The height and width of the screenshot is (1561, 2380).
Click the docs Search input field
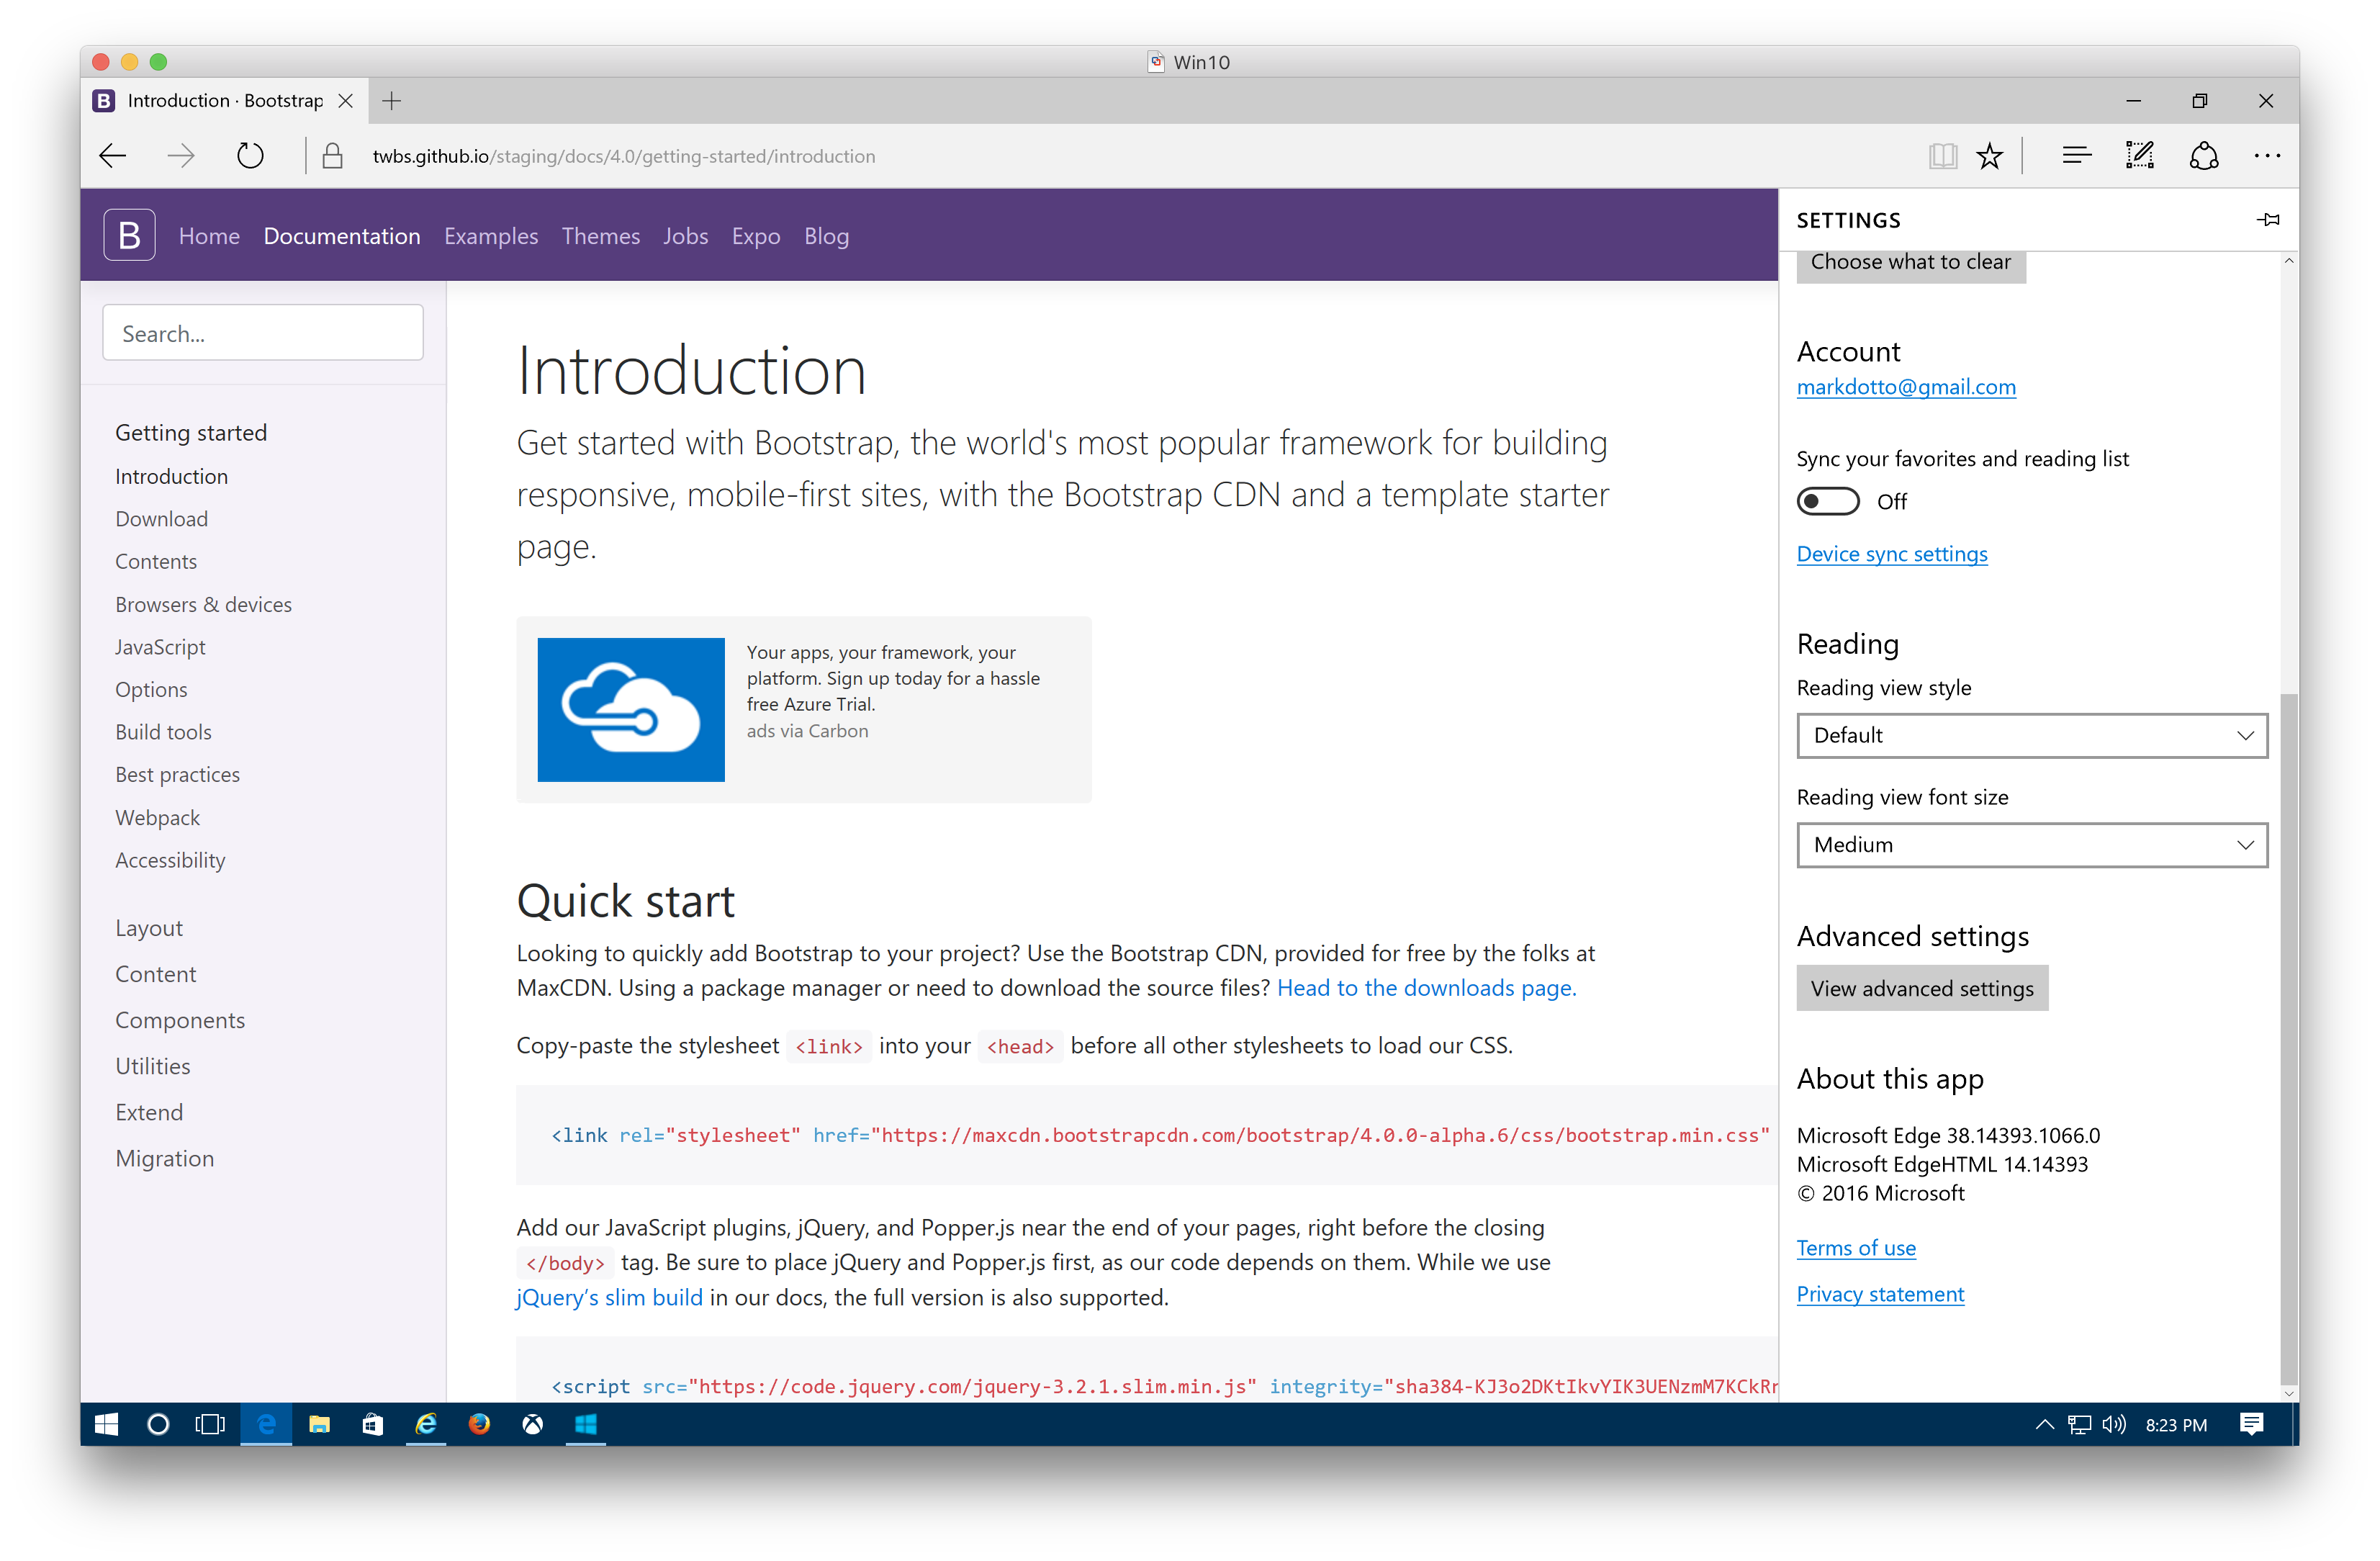coord(262,333)
